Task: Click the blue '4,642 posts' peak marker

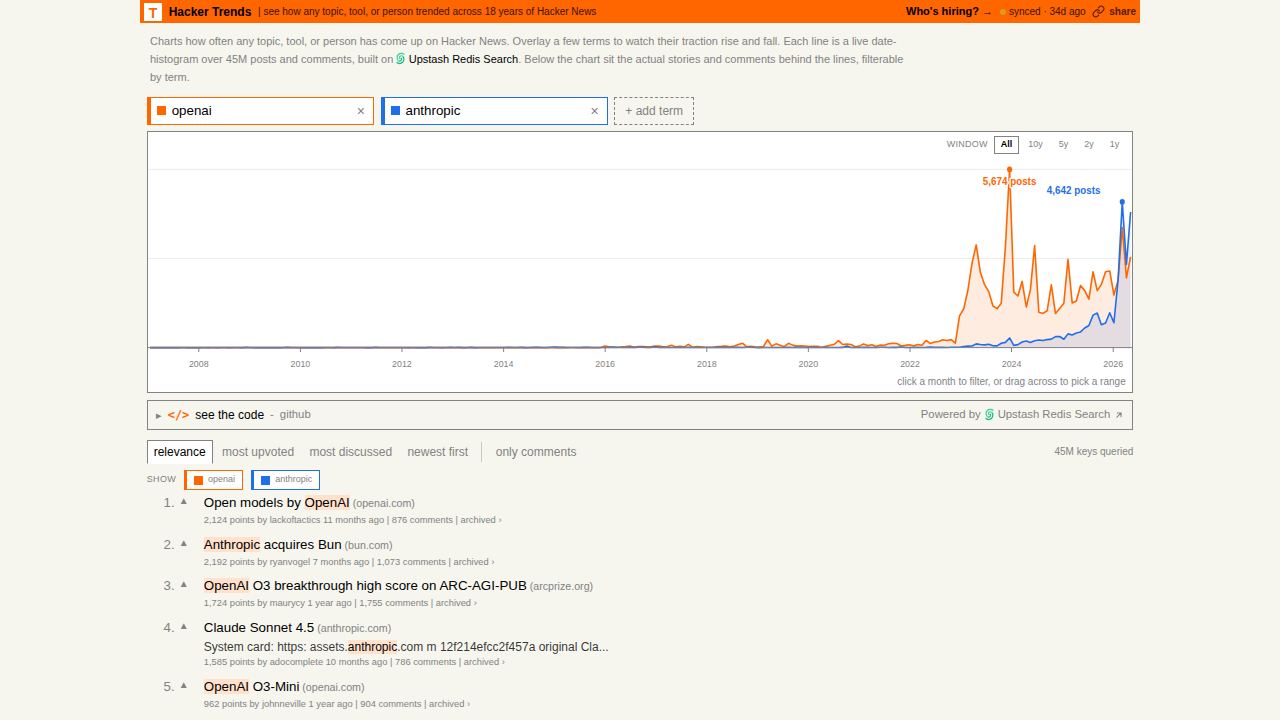Action: pos(1122,202)
